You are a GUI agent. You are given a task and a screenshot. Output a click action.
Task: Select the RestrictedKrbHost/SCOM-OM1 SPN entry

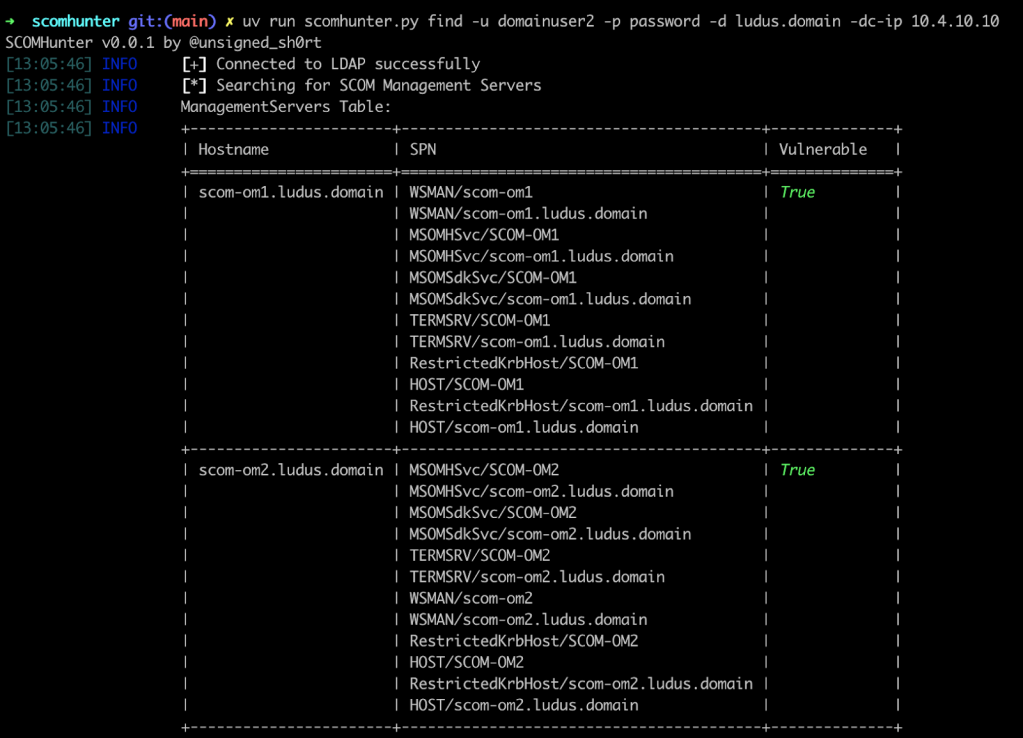(523, 363)
